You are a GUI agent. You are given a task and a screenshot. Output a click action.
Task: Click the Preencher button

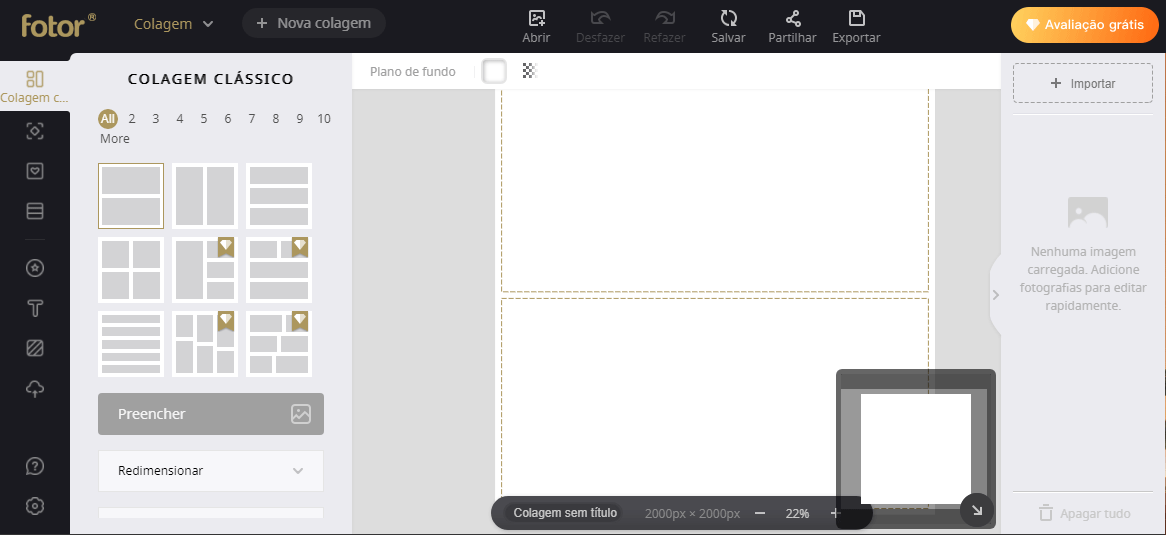click(x=211, y=414)
